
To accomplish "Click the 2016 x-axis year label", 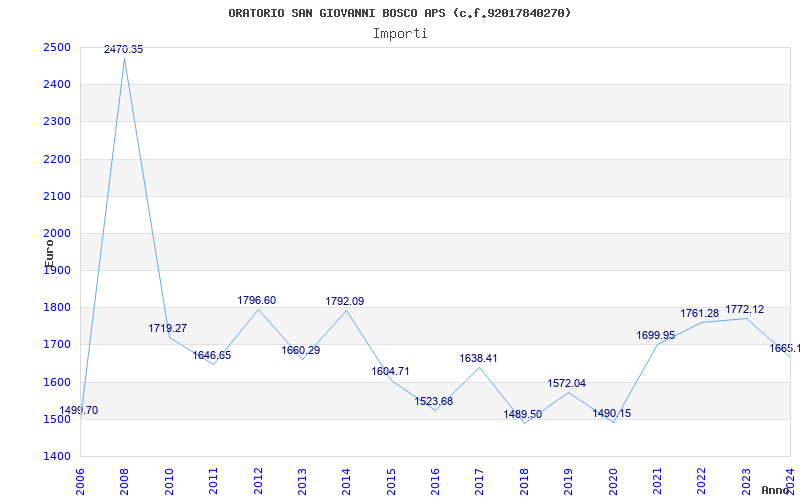I will [x=435, y=482].
